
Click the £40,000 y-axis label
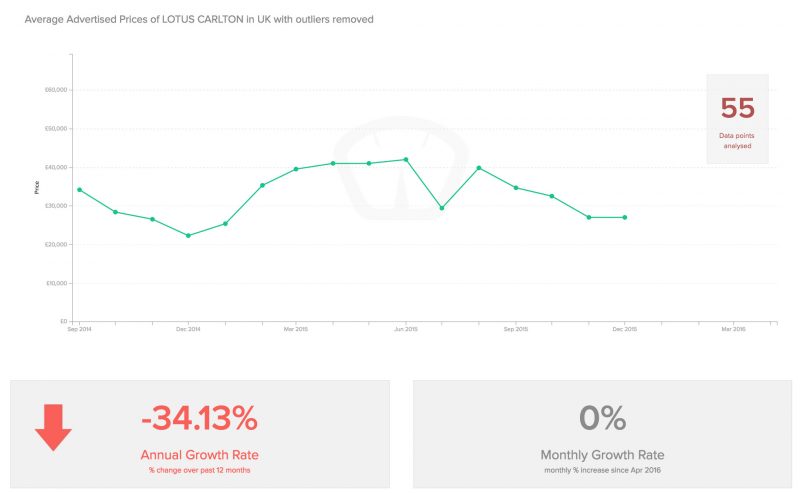(56, 167)
